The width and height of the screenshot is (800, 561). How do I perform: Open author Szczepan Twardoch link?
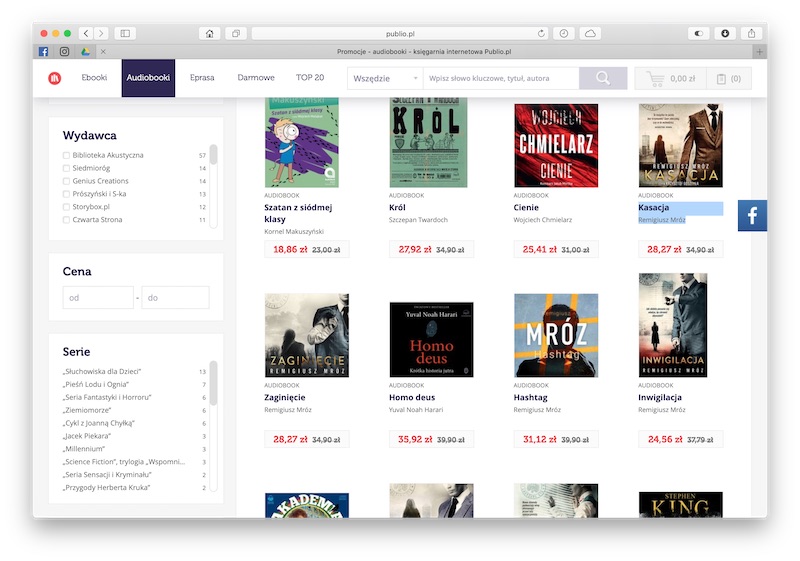418,220
